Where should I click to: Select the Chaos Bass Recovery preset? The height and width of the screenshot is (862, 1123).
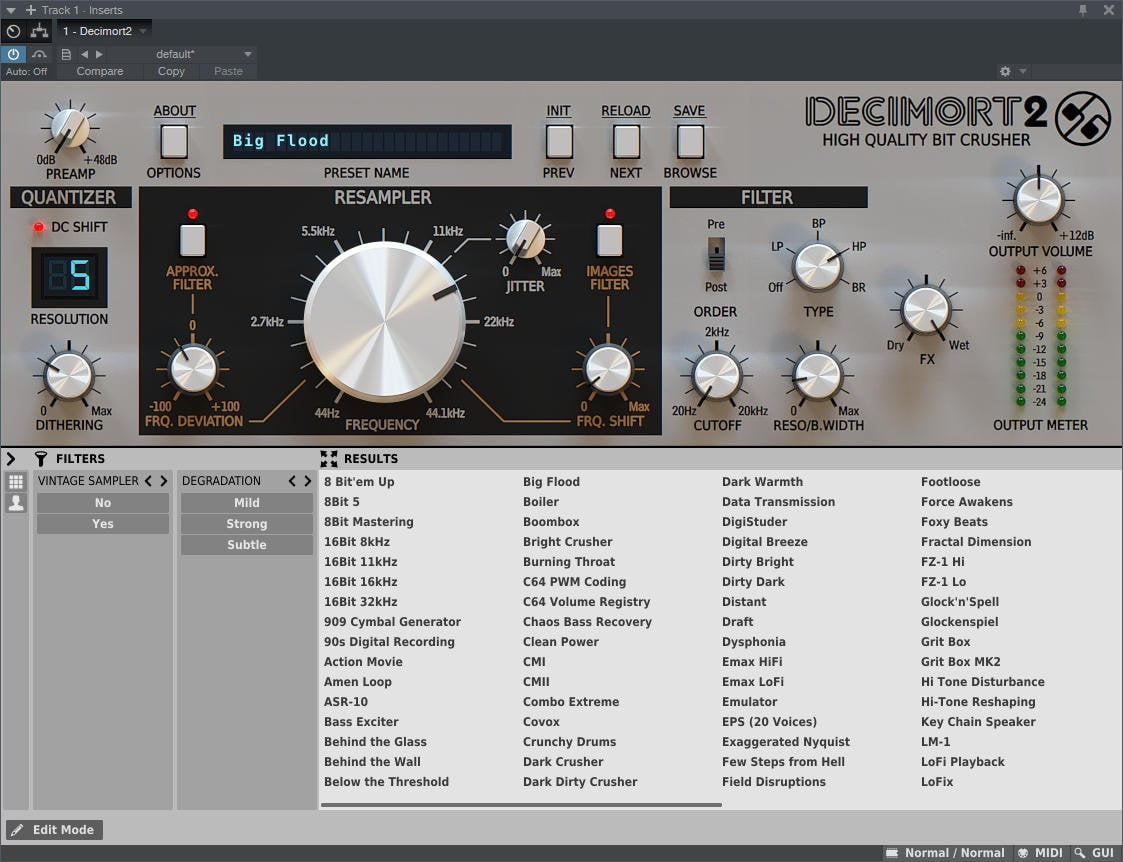[587, 621]
